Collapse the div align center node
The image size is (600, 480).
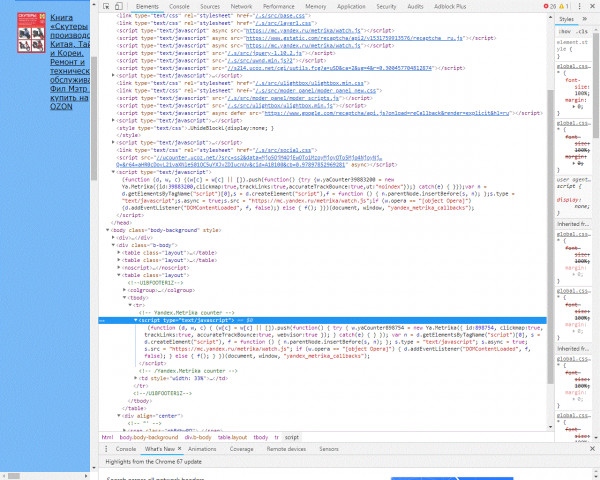pos(119,416)
